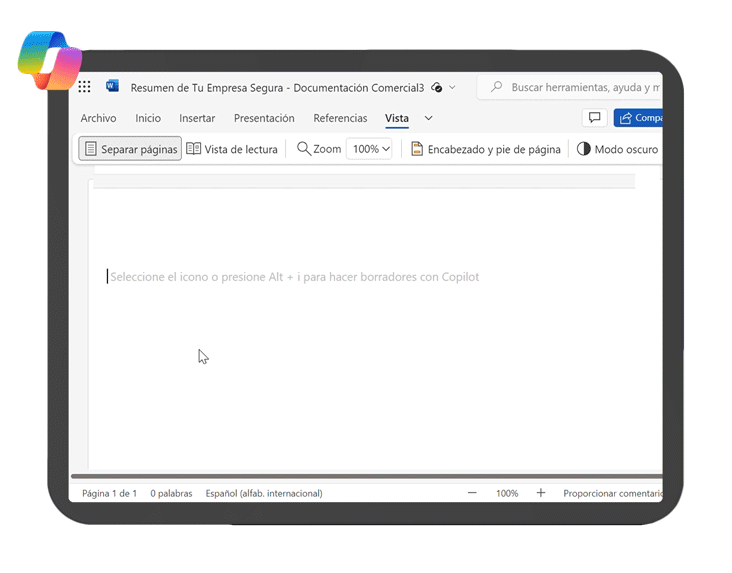732x573 pixels.
Task: Expand the 100% zoom dropdown
Action: pyautogui.click(x=369, y=149)
